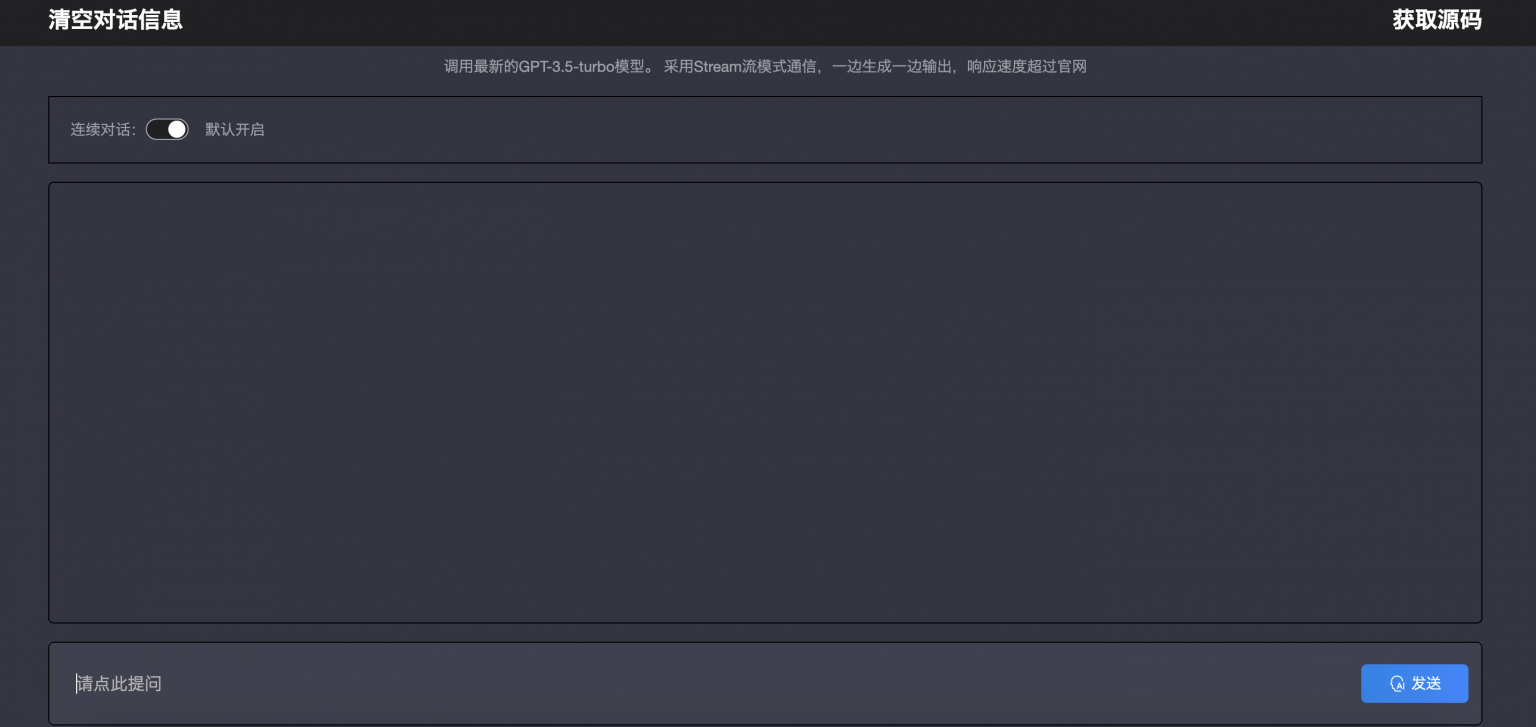Clear the chat via 清空对话信息
Image resolution: width=1536 pixels, height=727 pixels.
(x=115, y=20)
